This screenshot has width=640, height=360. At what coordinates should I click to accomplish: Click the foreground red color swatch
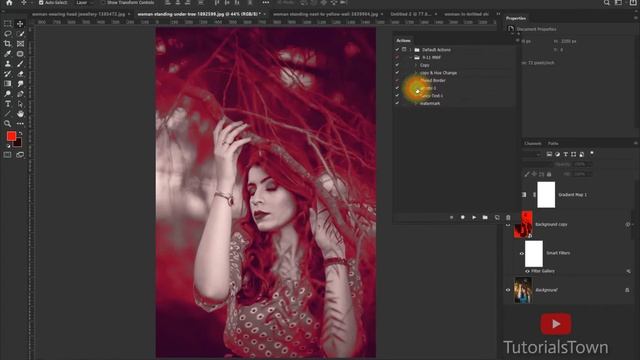[11, 136]
